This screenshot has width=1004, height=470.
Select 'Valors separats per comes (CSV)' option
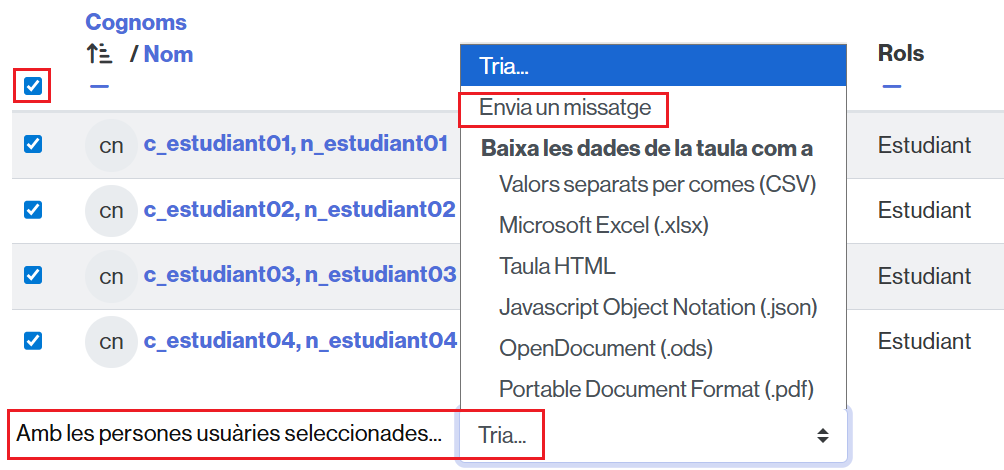point(657,185)
